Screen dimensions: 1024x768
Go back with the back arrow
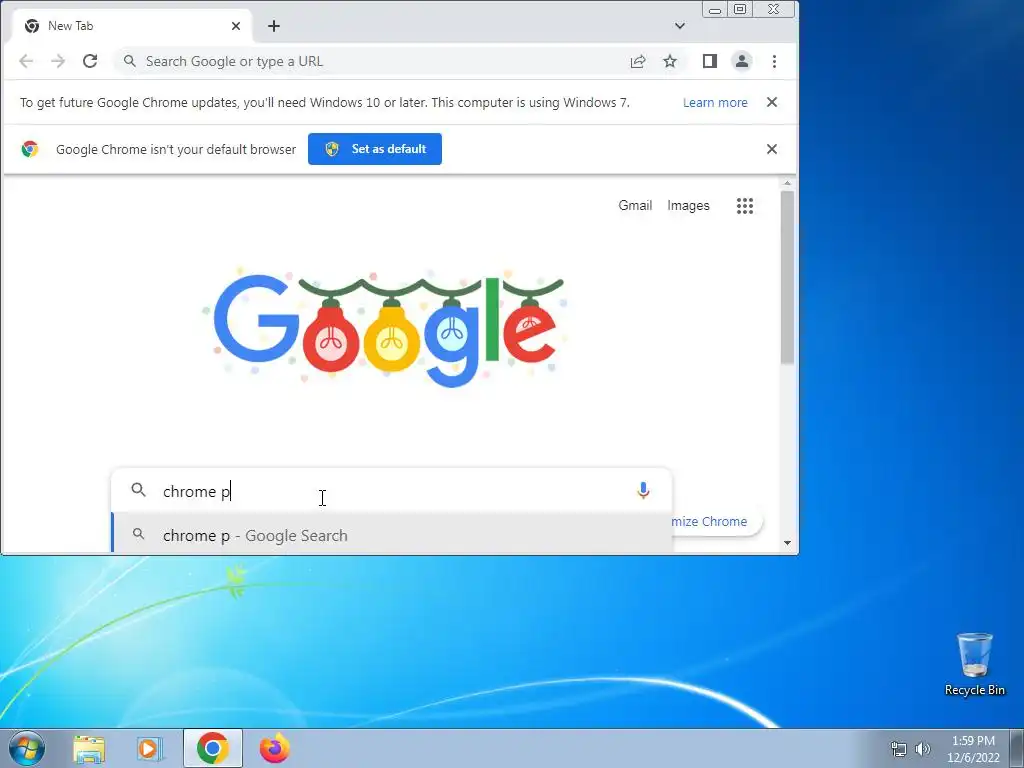[x=26, y=61]
